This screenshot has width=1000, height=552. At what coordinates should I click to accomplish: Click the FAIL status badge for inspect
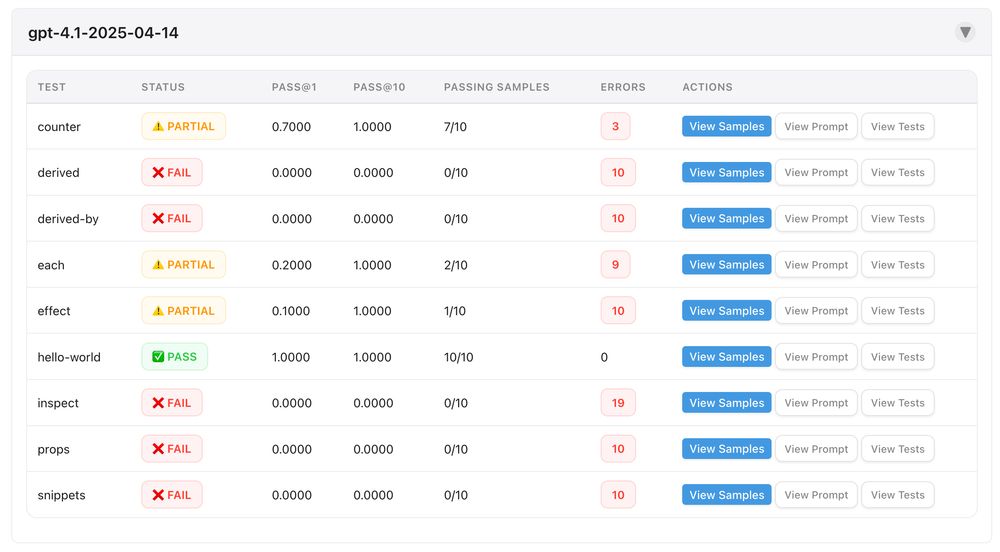tap(172, 402)
